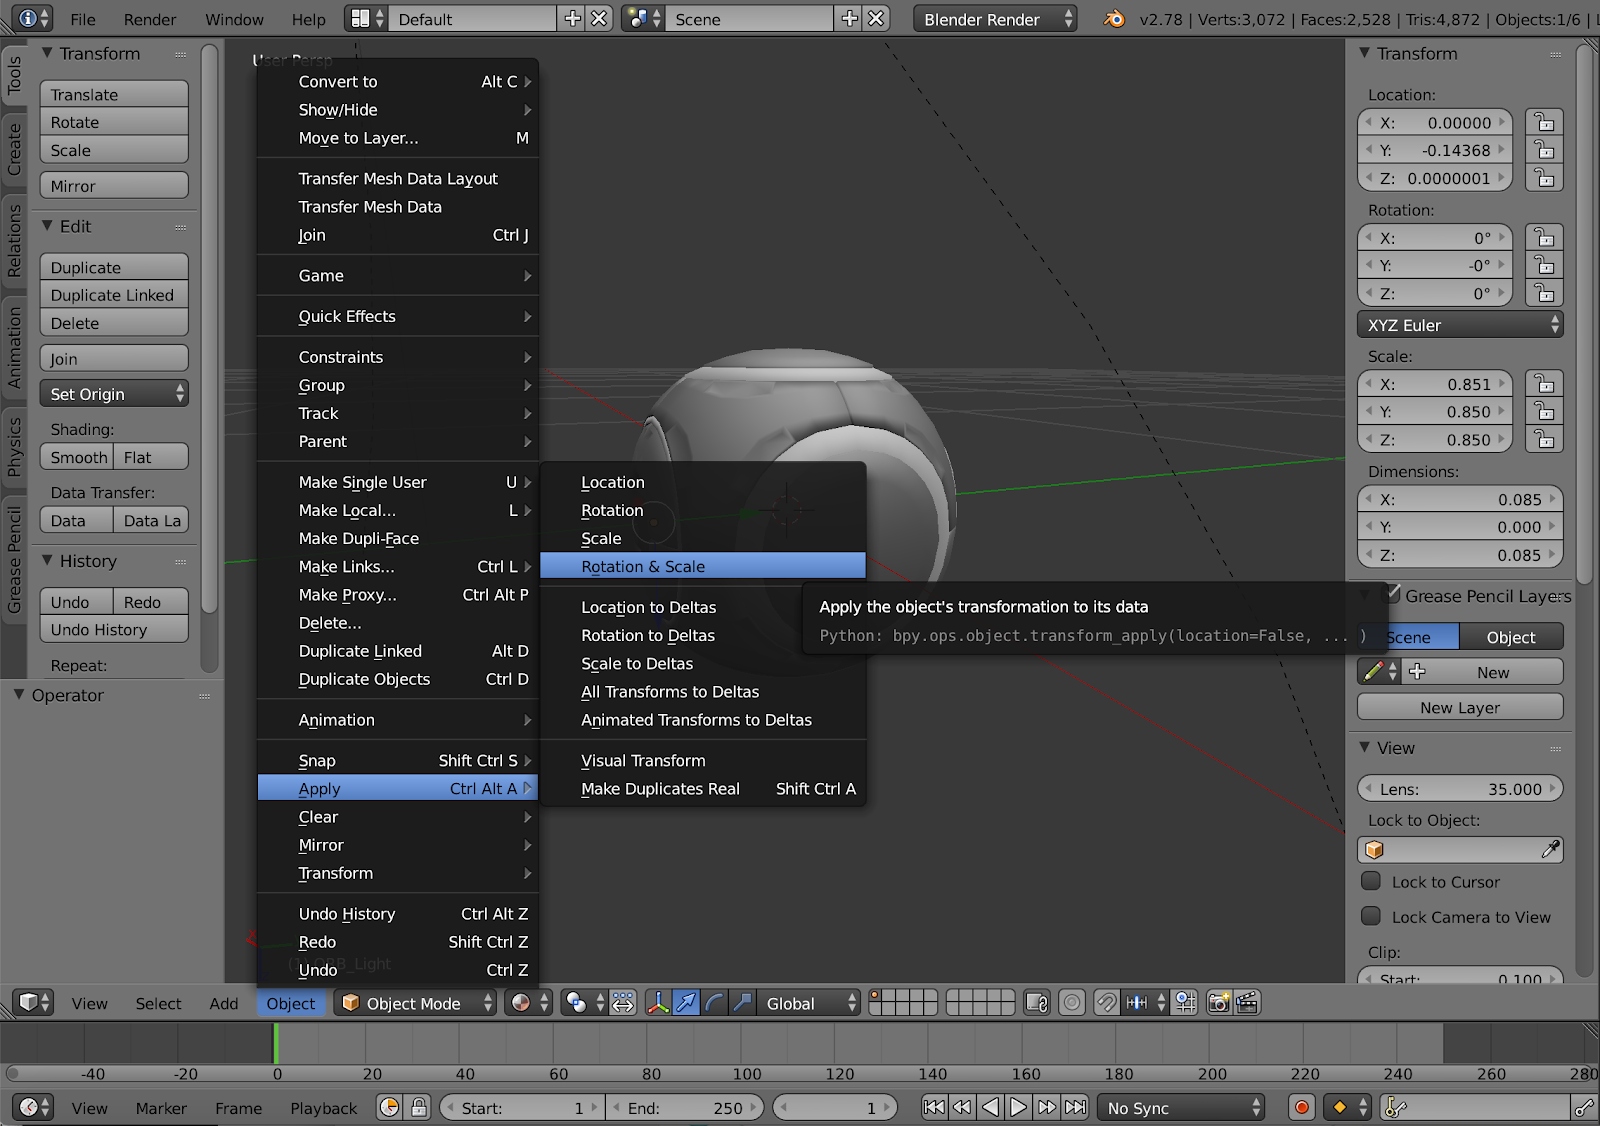Open the Set Origin dropdown

click(x=114, y=394)
